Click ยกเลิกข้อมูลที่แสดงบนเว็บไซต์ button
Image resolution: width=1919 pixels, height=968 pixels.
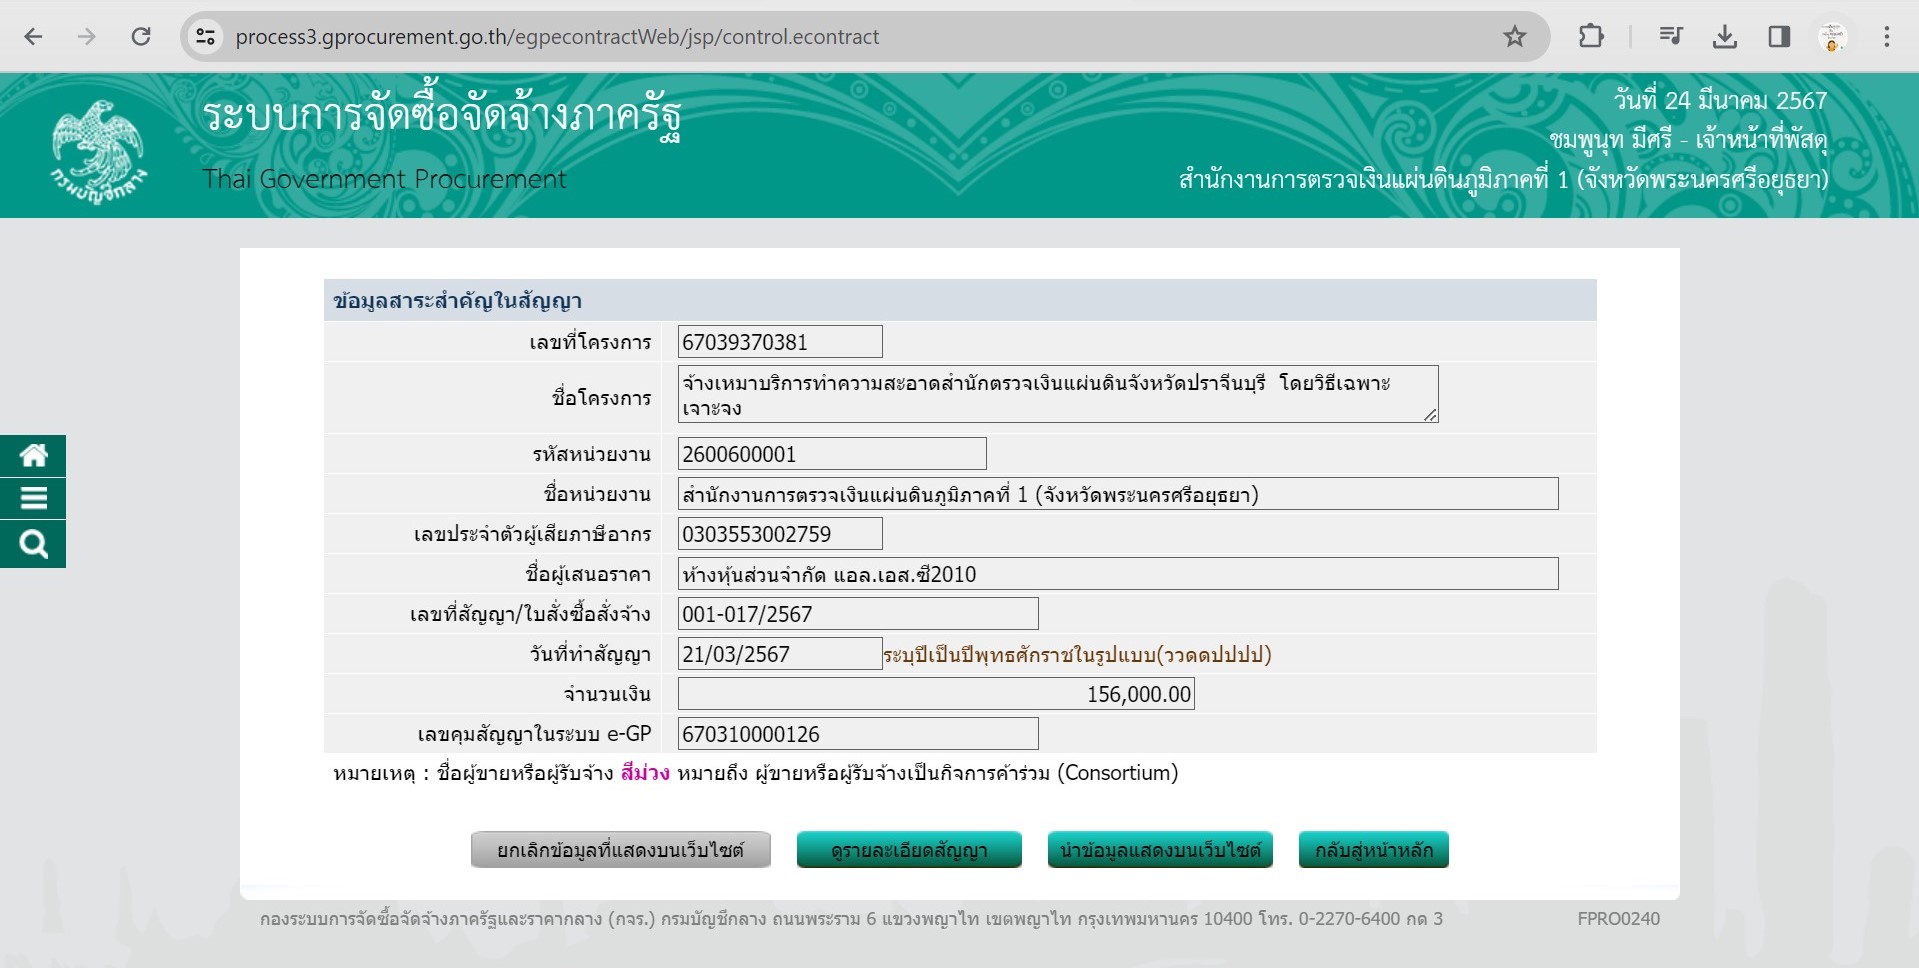pyautogui.click(x=619, y=849)
